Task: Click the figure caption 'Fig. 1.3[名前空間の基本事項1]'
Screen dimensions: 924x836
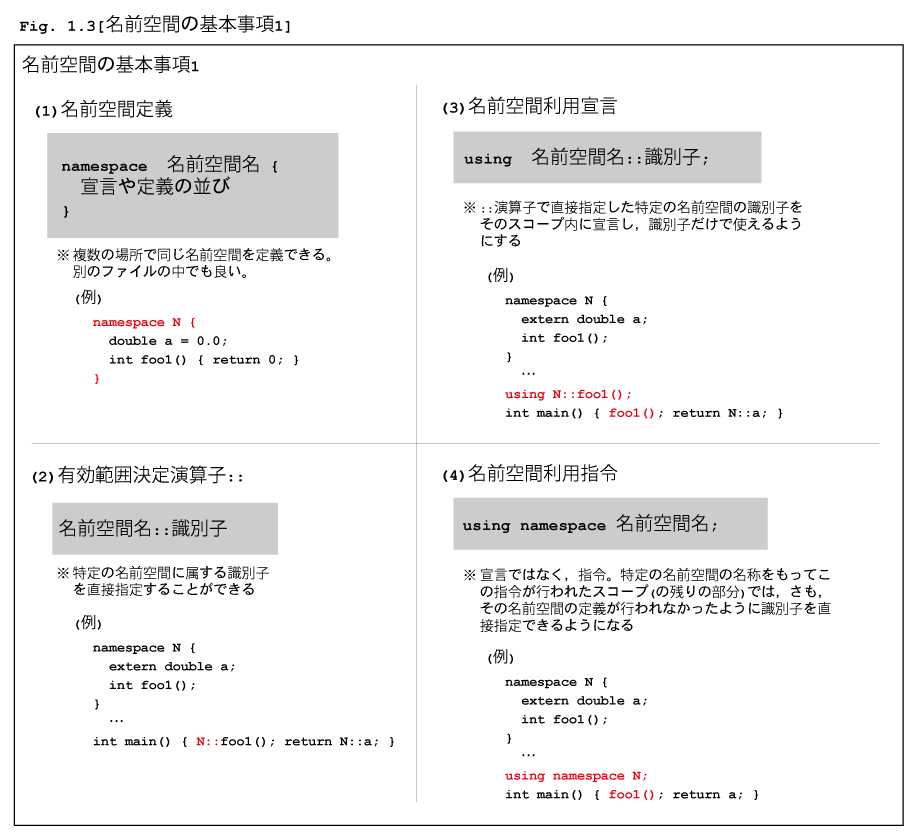Action: click(x=155, y=25)
